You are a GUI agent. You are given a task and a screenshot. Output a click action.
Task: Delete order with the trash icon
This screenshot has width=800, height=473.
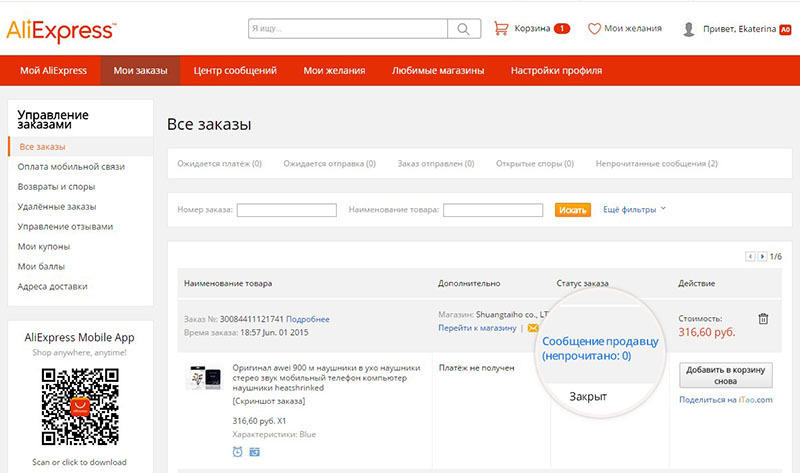coord(763,319)
